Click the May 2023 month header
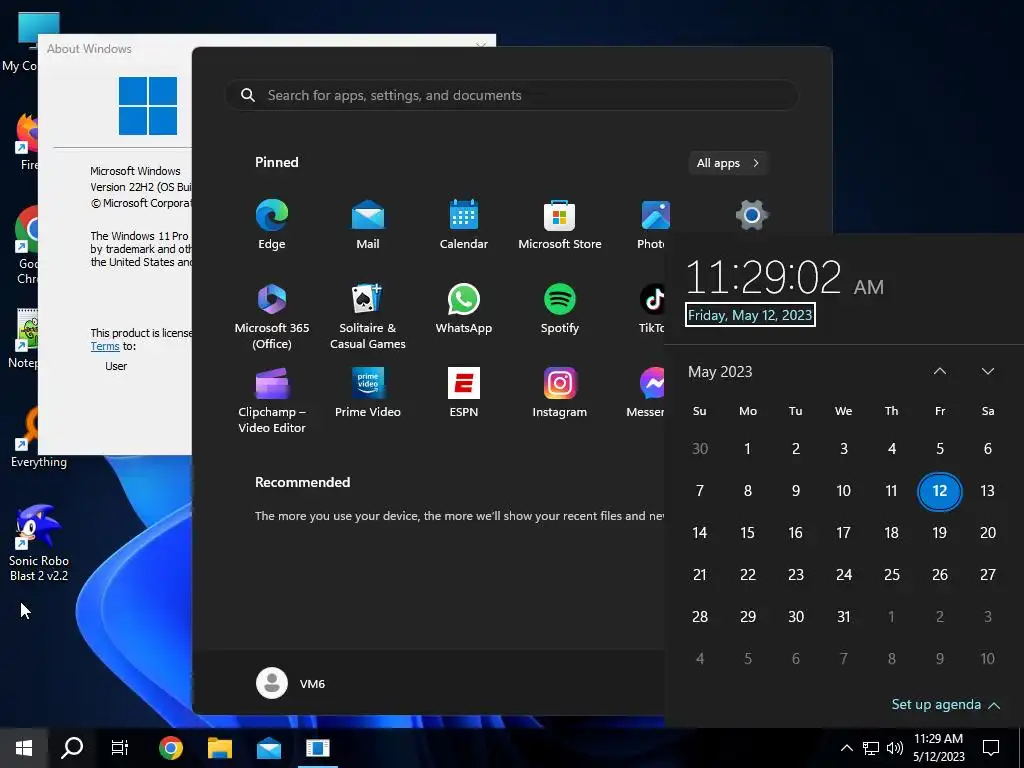Screen dimensions: 1024x768 720,372
